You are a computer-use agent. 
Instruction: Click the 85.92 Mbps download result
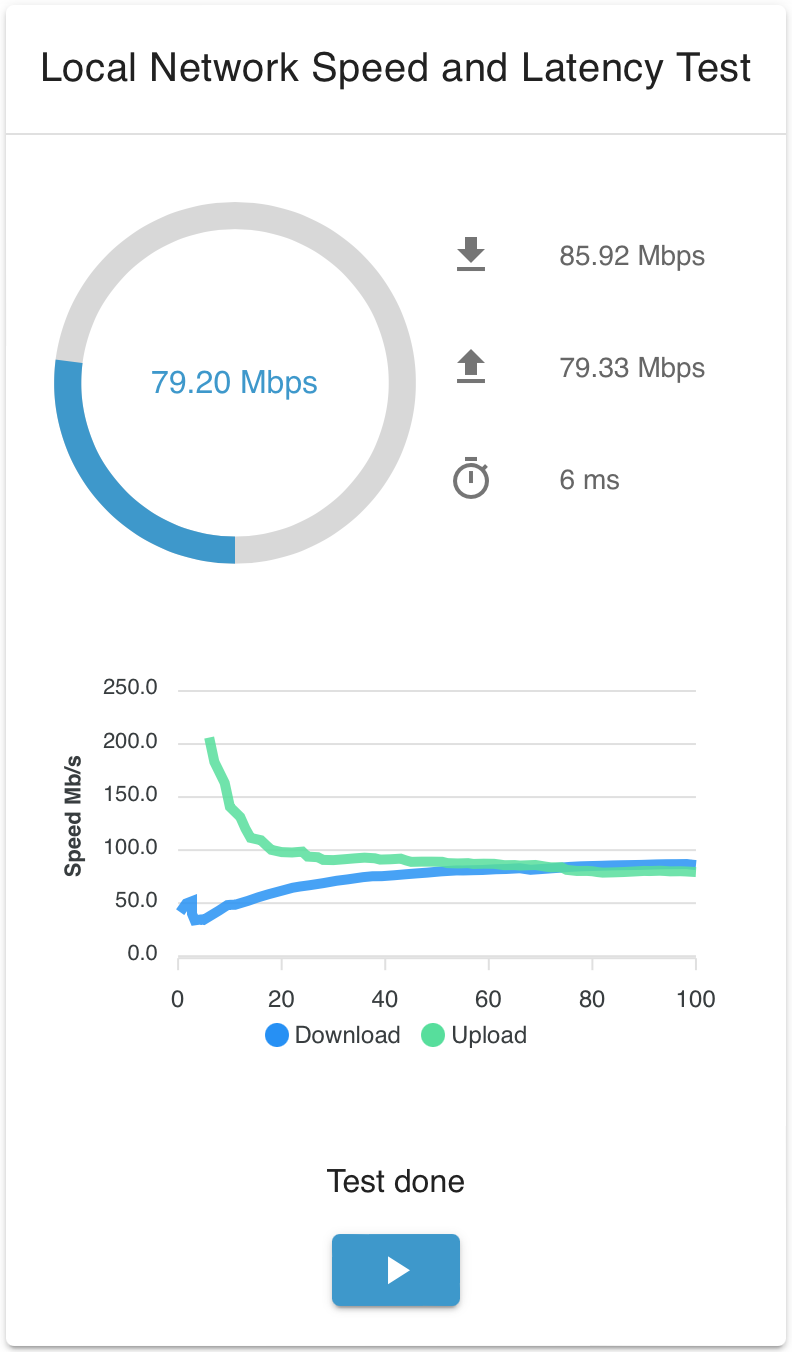pyautogui.click(x=631, y=255)
